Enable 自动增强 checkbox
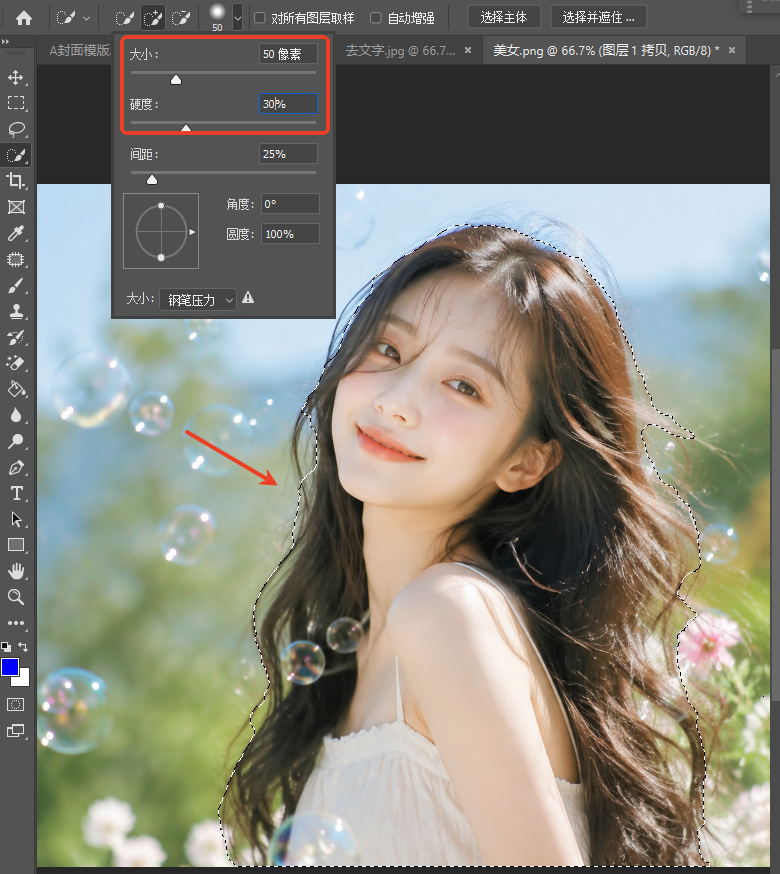This screenshot has width=780, height=874. coord(376,18)
